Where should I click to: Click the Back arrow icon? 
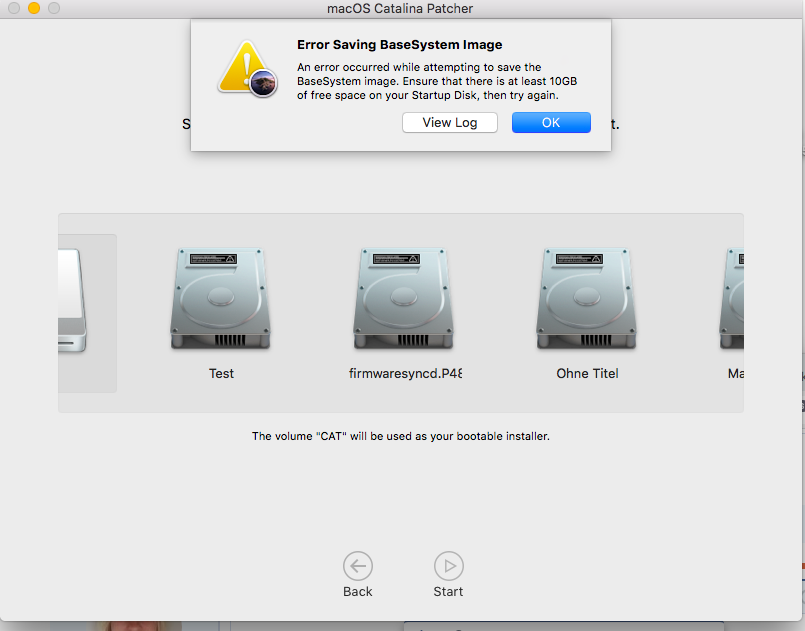coord(358,566)
